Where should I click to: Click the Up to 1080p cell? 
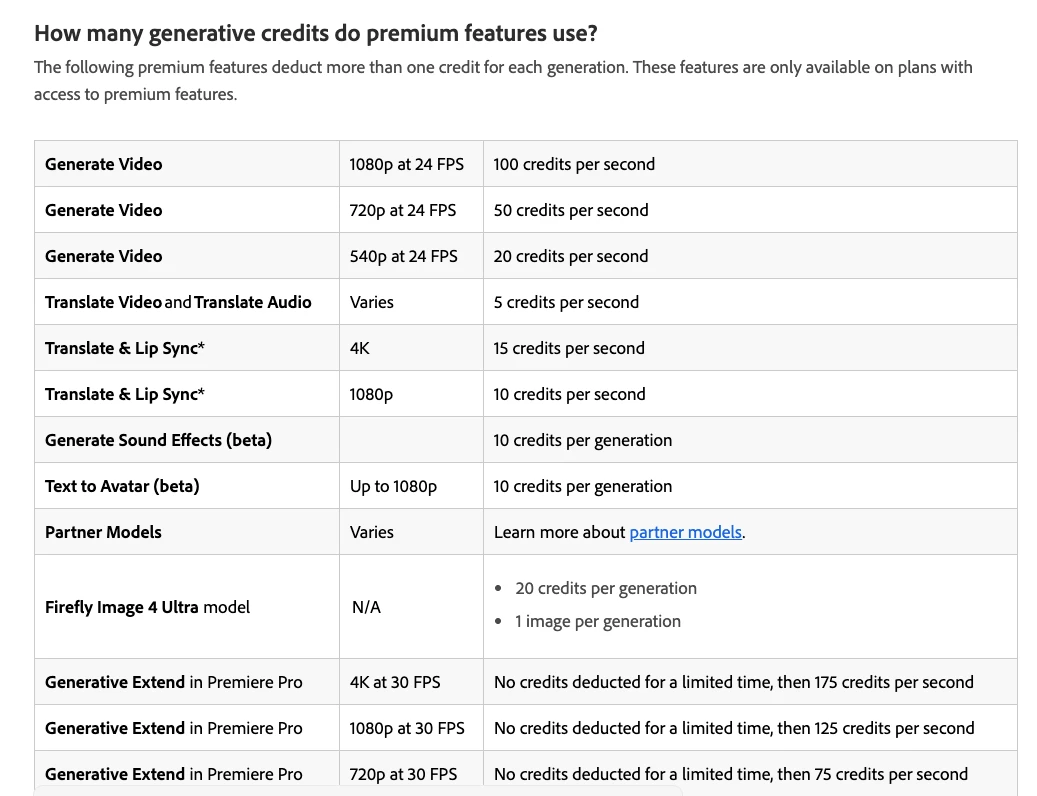pos(393,486)
